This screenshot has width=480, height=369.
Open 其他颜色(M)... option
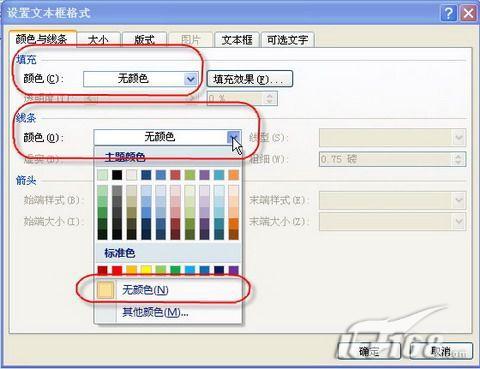point(168,312)
